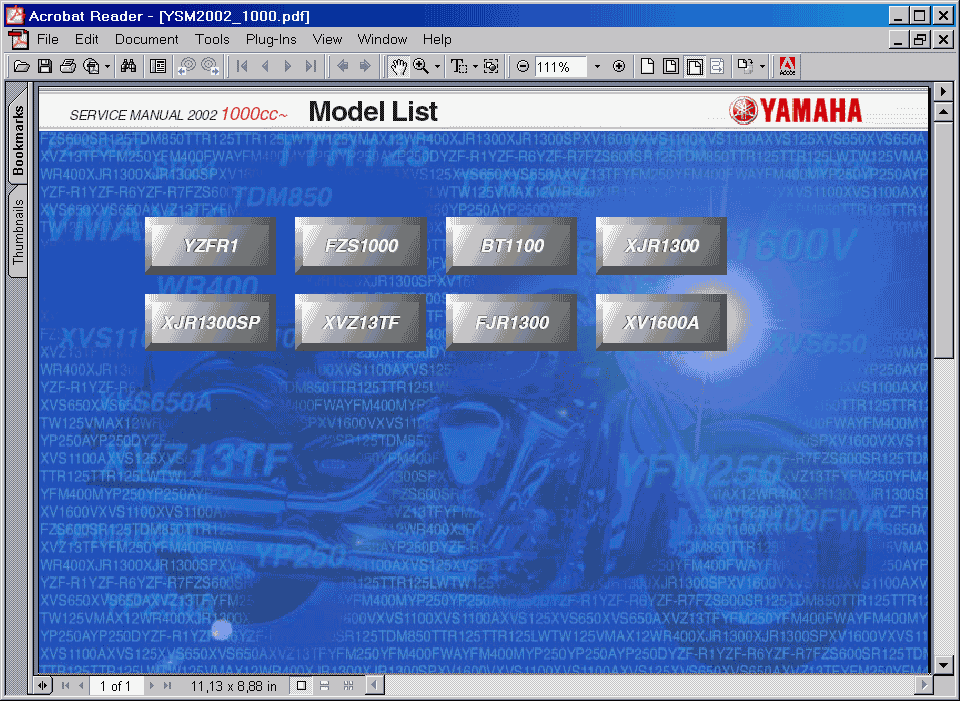
Task: Open the XVZ13TF model manual
Action: point(361,322)
